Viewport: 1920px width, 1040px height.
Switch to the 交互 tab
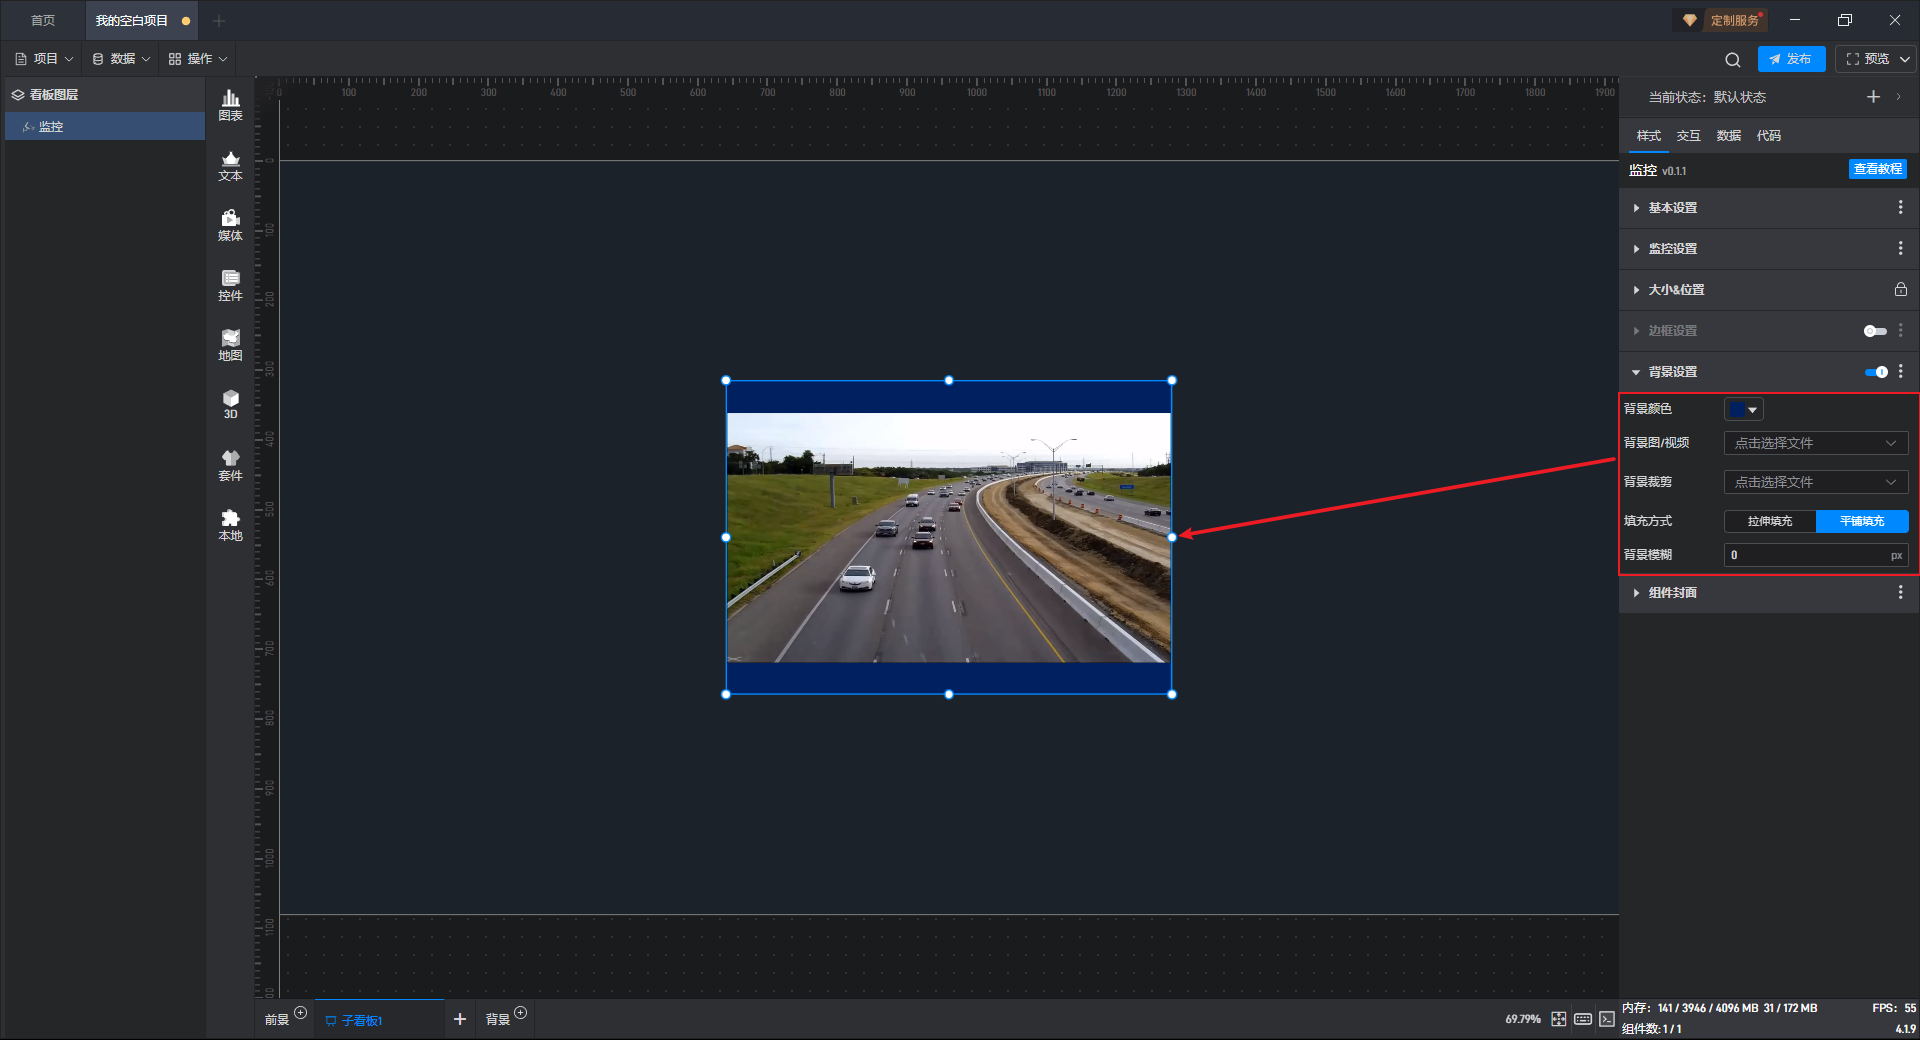point(1688,136)
